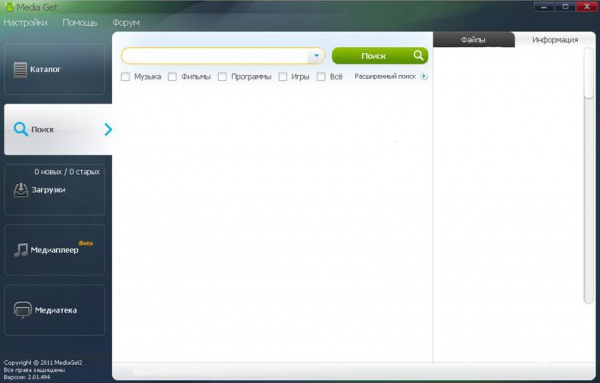600x383 pixels.
Task: Focus the search query input field
Action: (215, 56)
